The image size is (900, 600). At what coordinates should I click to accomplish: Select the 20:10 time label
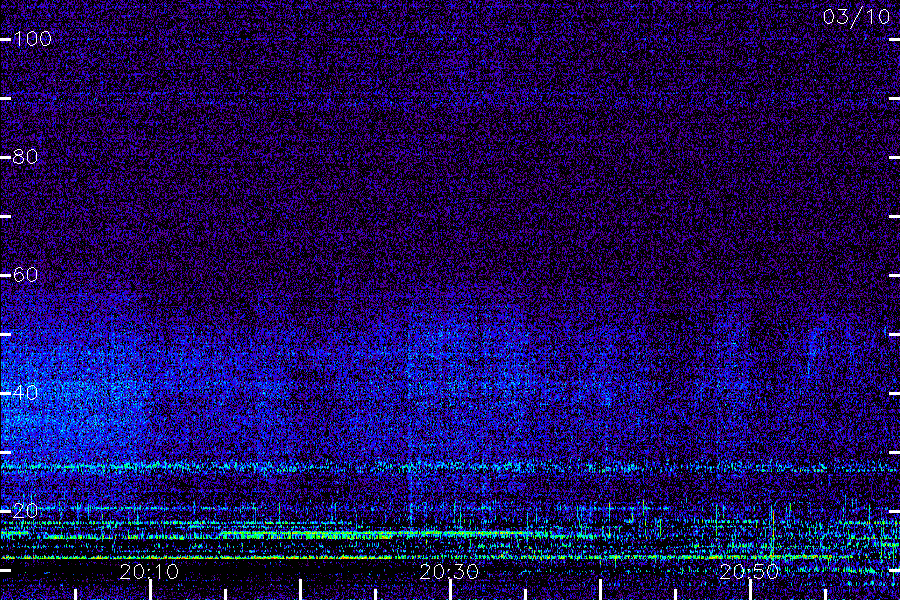click(x=149, y=572)
